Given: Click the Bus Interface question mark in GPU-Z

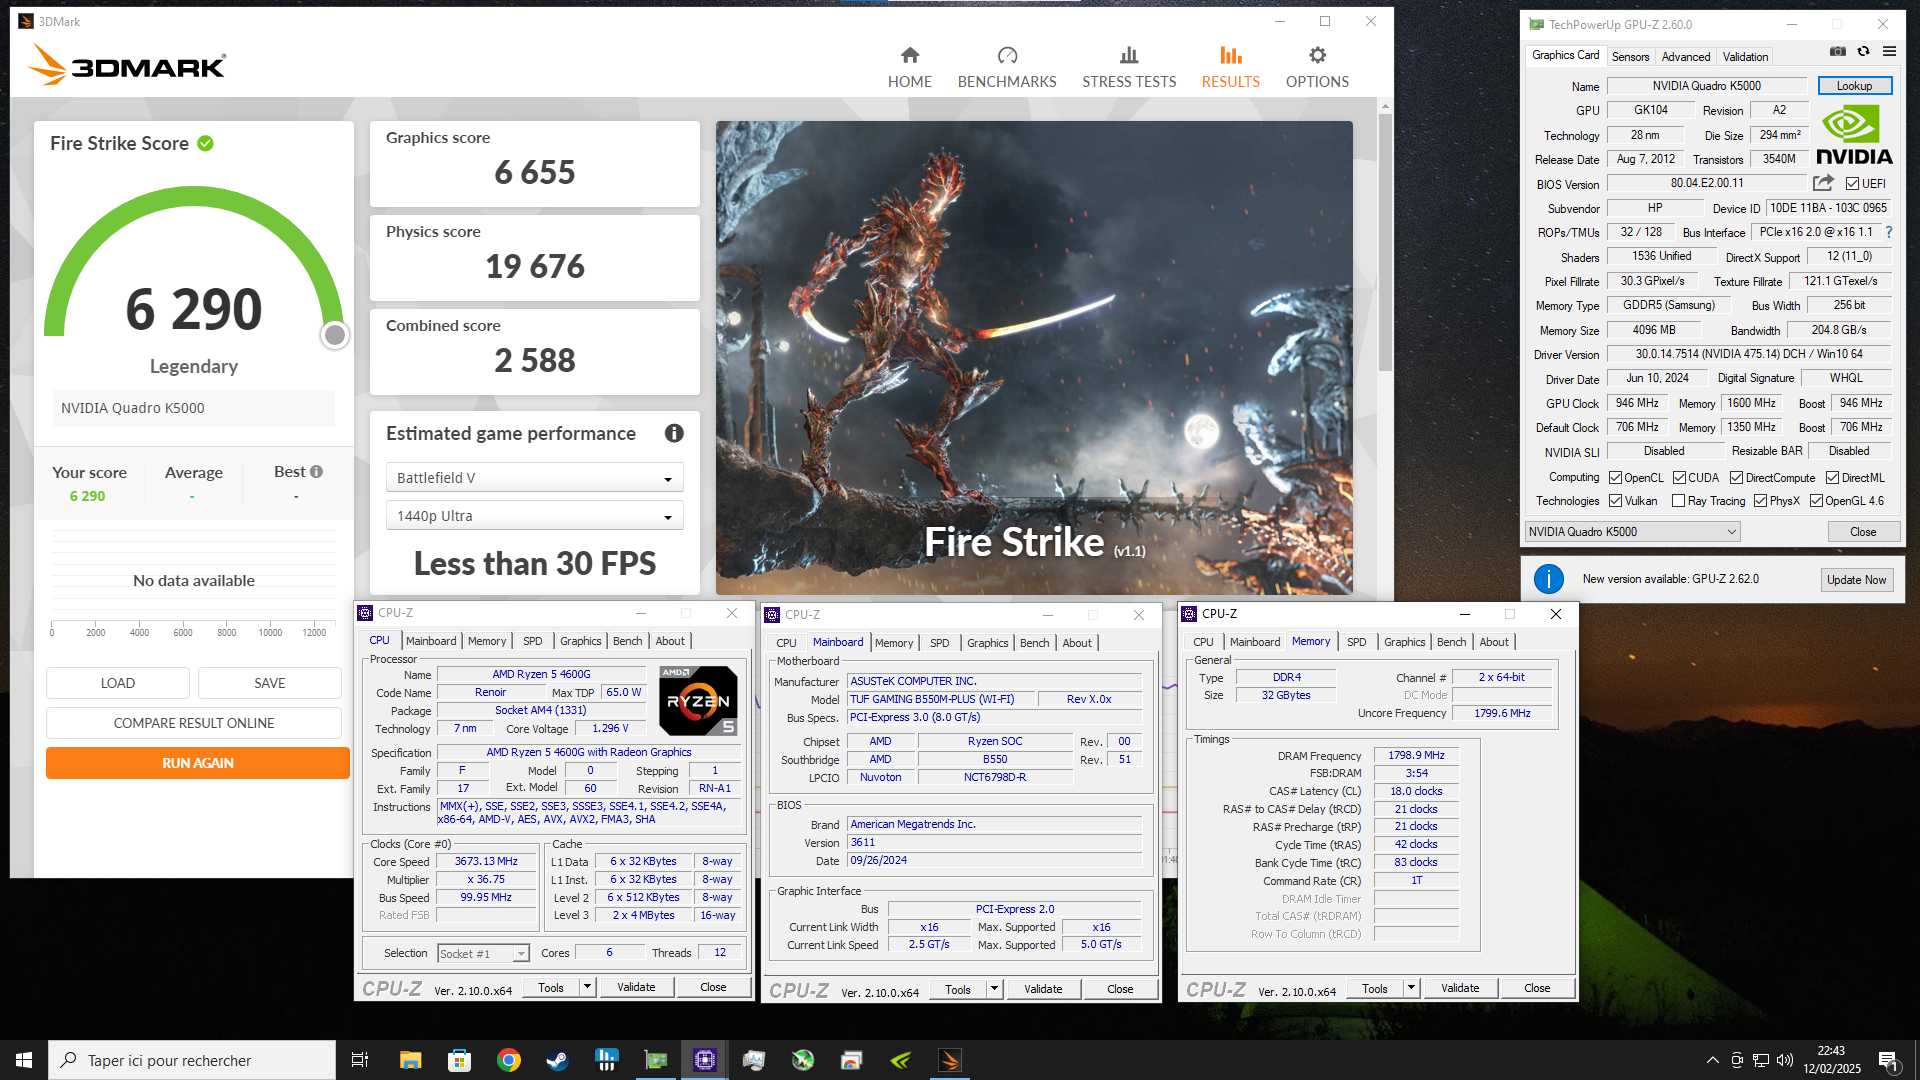Looking at the screenshot, I should coord(1889,232).
